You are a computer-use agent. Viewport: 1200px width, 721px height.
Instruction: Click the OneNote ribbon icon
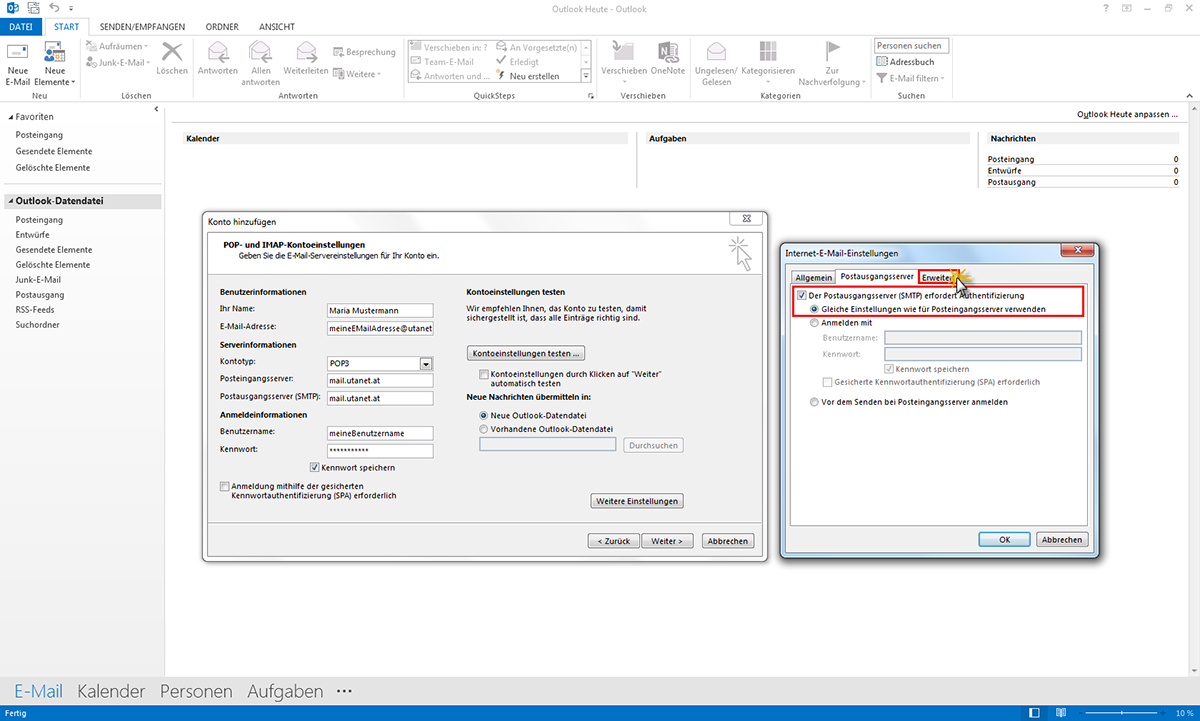(668, 58)
